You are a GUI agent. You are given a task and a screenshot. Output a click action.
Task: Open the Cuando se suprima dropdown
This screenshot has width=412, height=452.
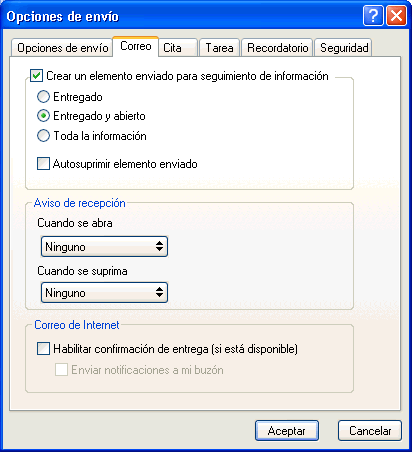104,293
